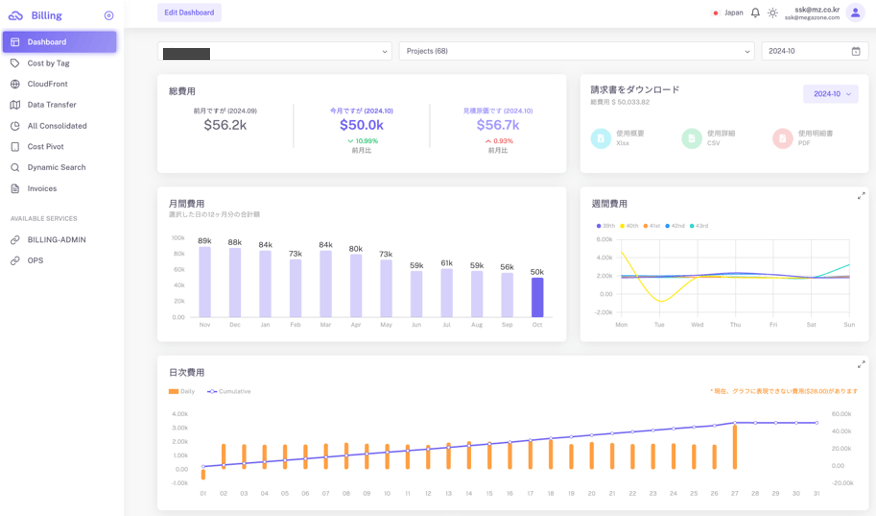Click the day 27 bar in daily chart
This screenshot has width=876, height=516.
click(735, 447)
